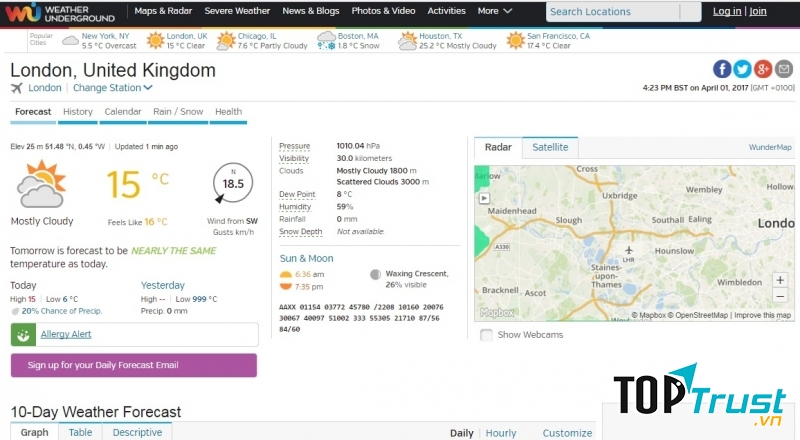Viewport: 800px width, 440px height.
Task: Open News & Blogs menu
Action: click(x=311, y=11)
